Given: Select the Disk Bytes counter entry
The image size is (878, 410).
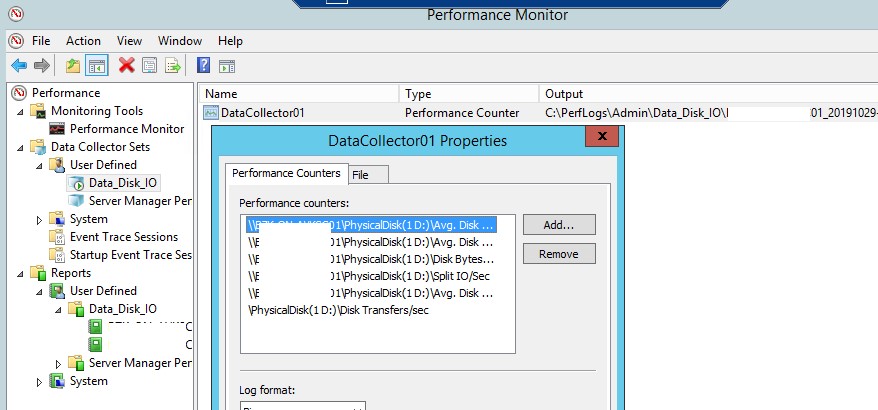Looking at the screenshot, I should point(371,259).
